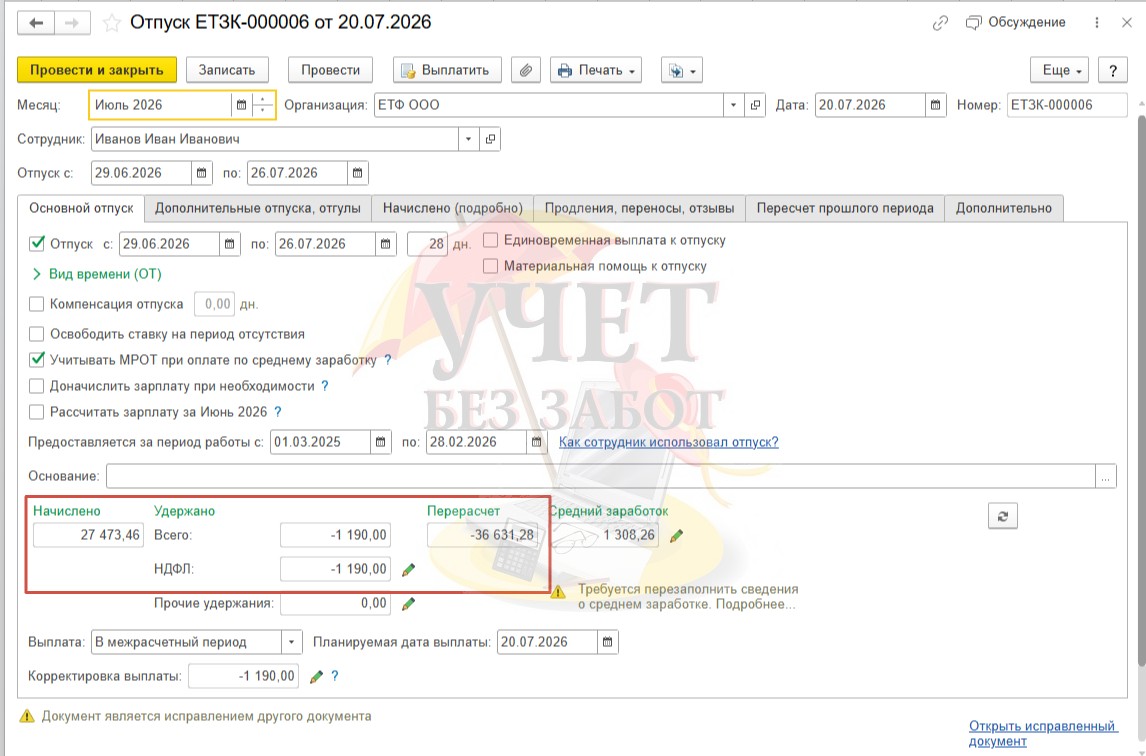The height and width of the screenshot is (756, 1146).
Task: Click the refresh recalculation button
Action: (x=1002, y=516)
